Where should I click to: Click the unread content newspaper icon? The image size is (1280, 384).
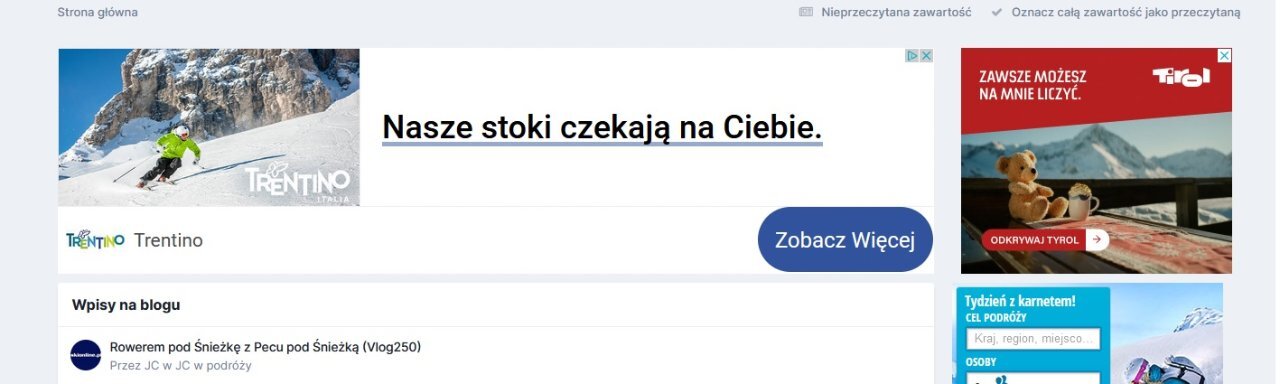(x=806, y=13)
